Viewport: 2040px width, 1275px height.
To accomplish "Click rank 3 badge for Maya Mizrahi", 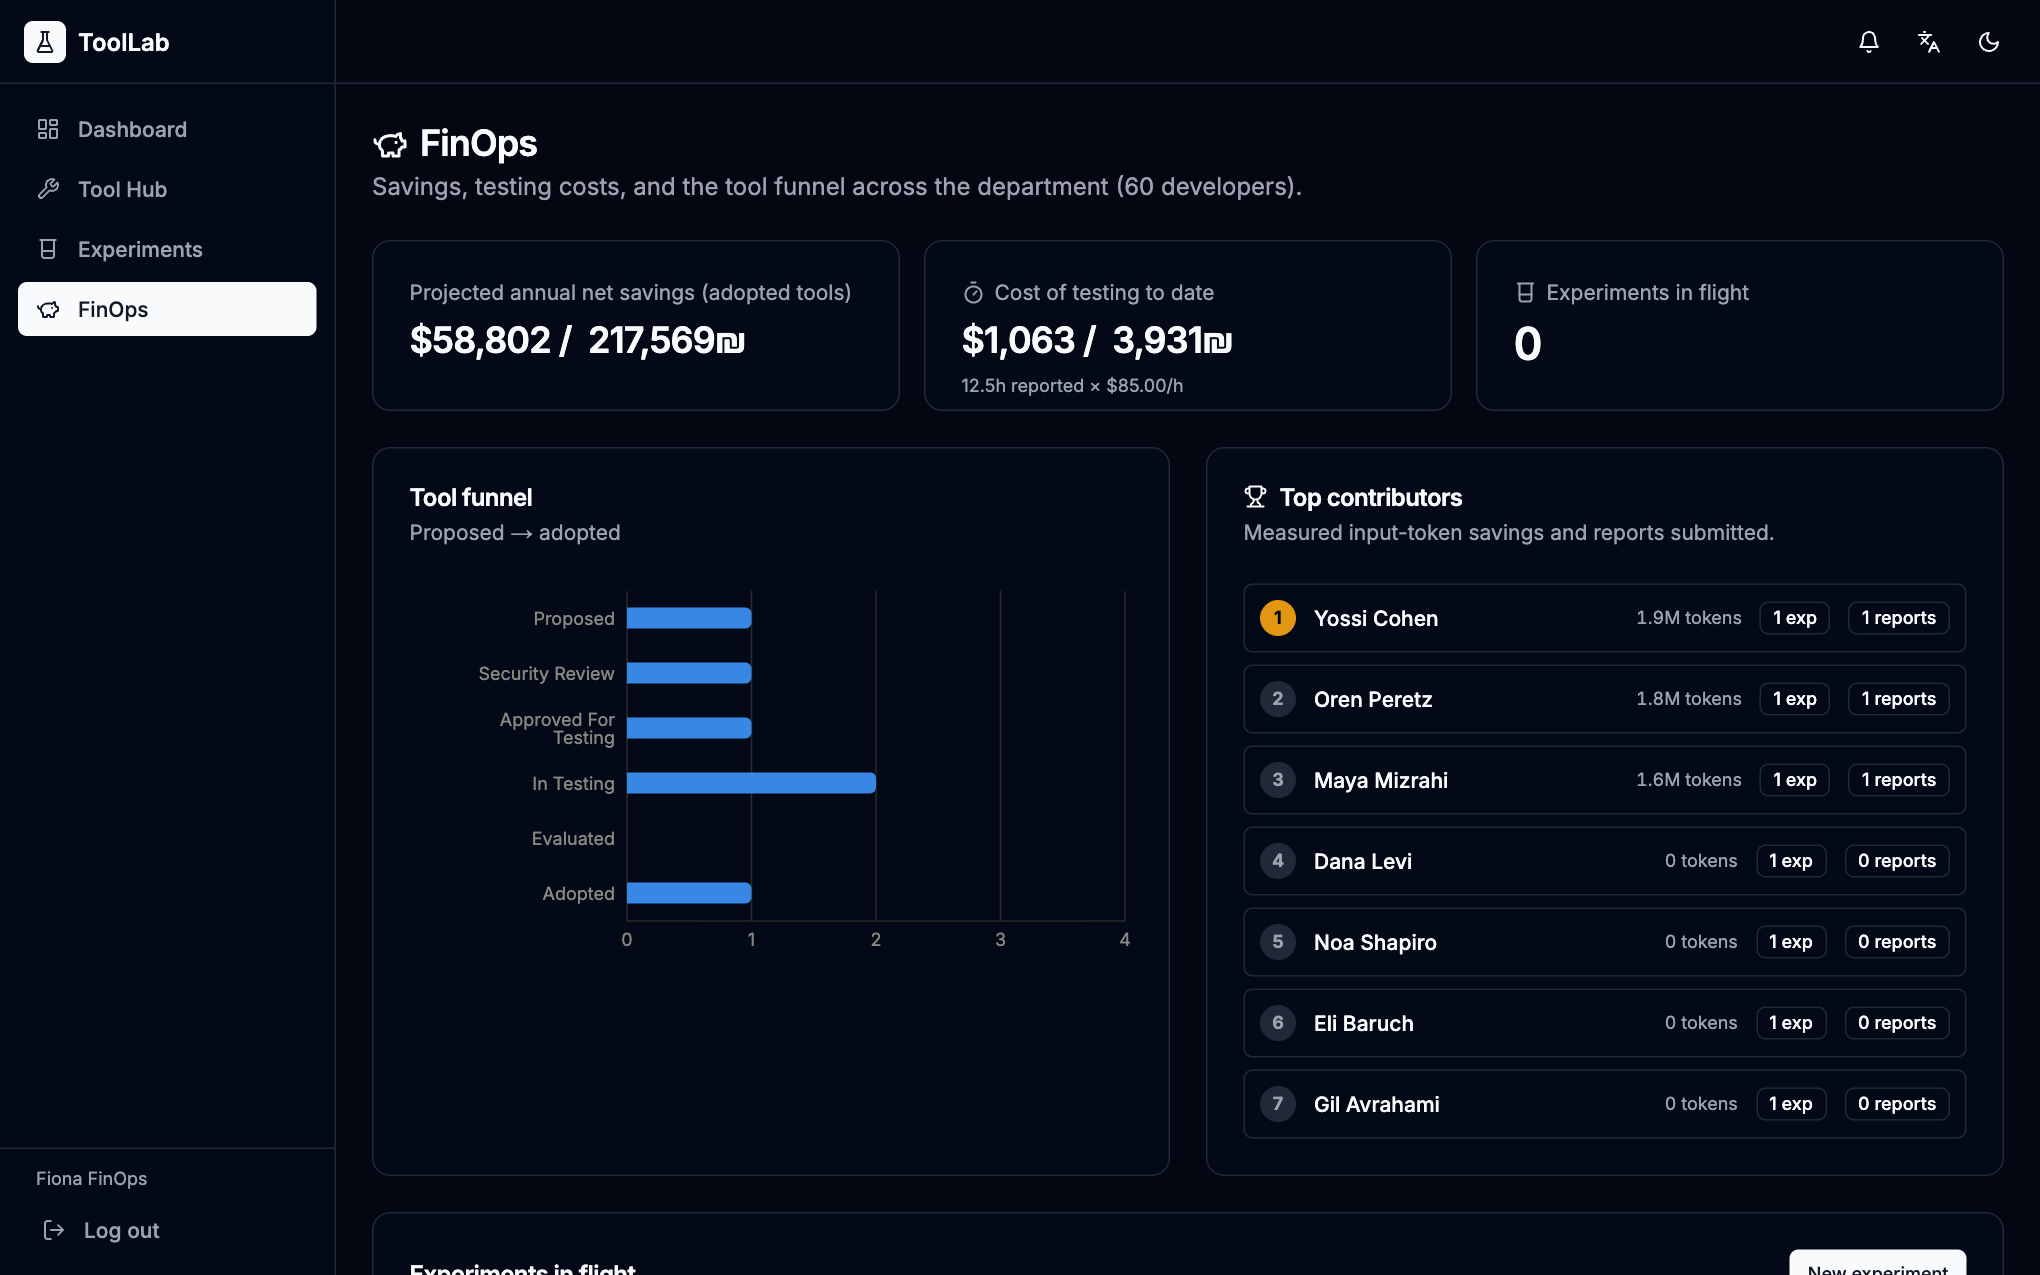I will [x=1278, y=780].
